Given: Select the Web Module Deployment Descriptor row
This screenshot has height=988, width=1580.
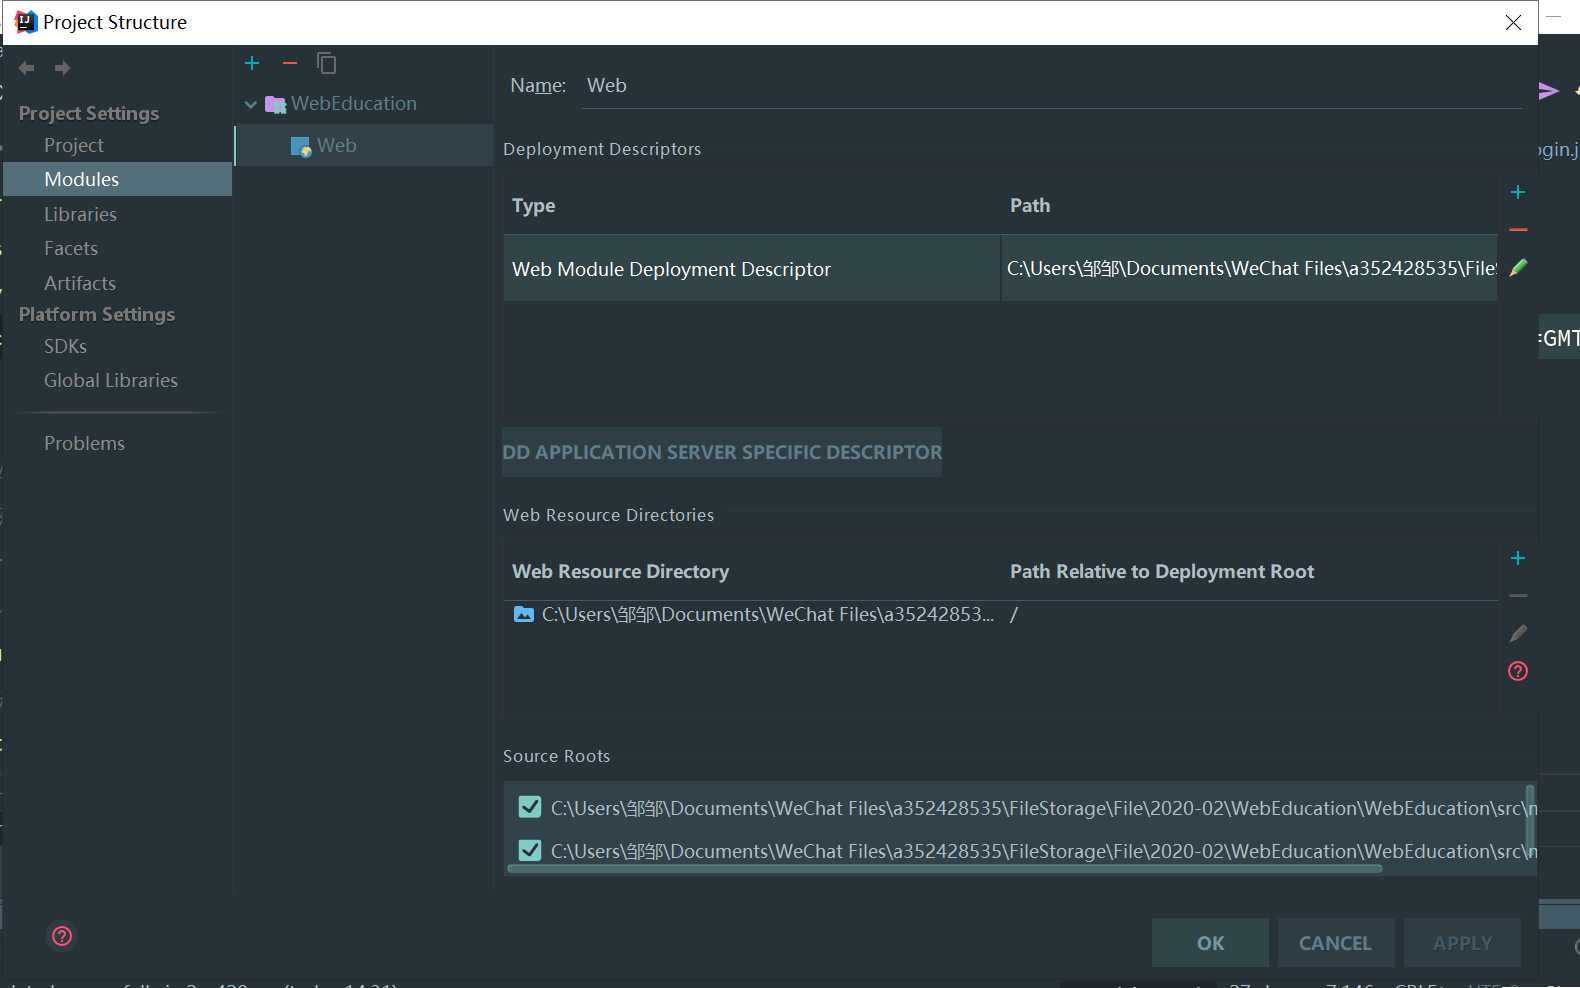Looking at the screenshot, I should [x=1000, y=268].
